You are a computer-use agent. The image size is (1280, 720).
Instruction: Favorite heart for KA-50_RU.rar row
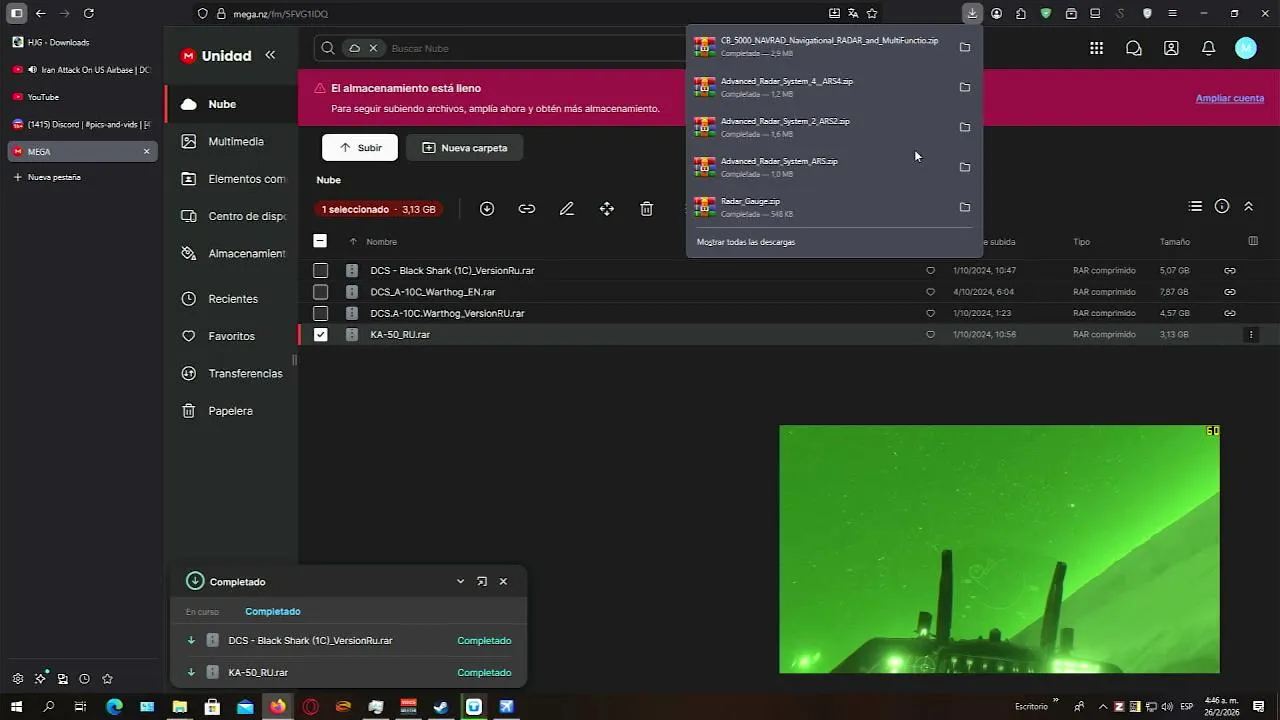point(930,334)
